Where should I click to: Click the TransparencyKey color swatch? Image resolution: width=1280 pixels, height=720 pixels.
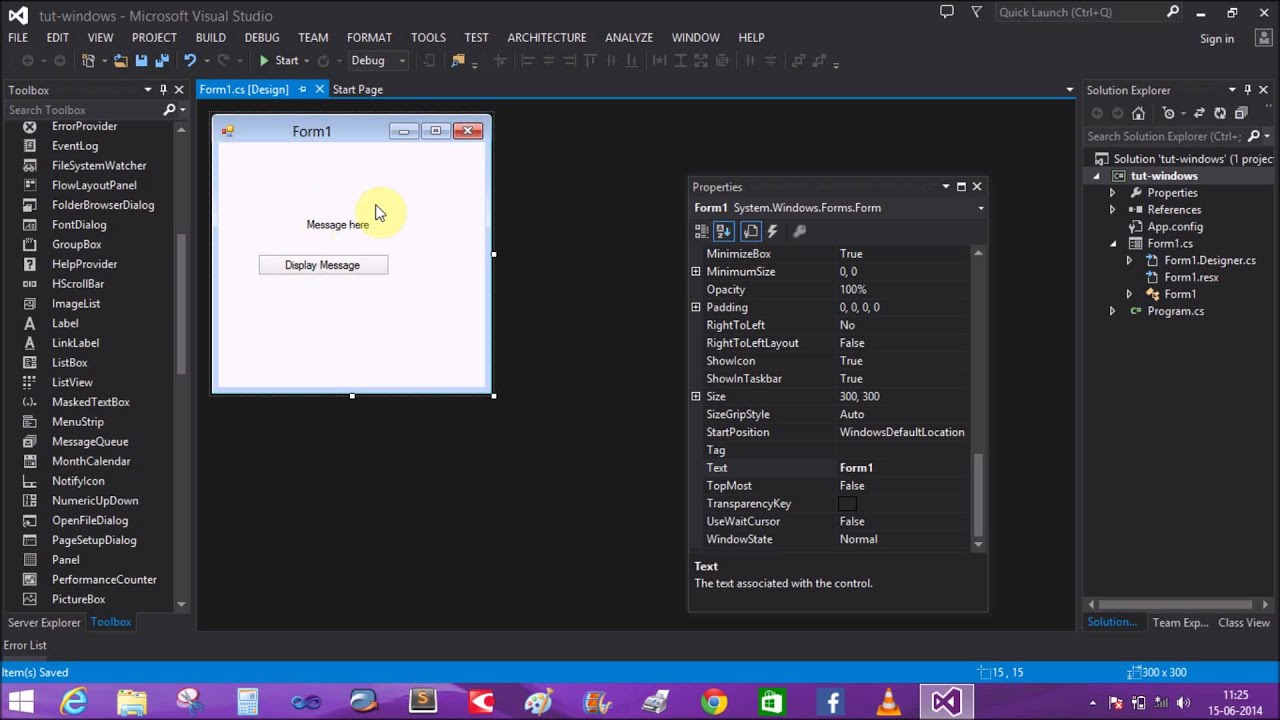coord(848,504)
